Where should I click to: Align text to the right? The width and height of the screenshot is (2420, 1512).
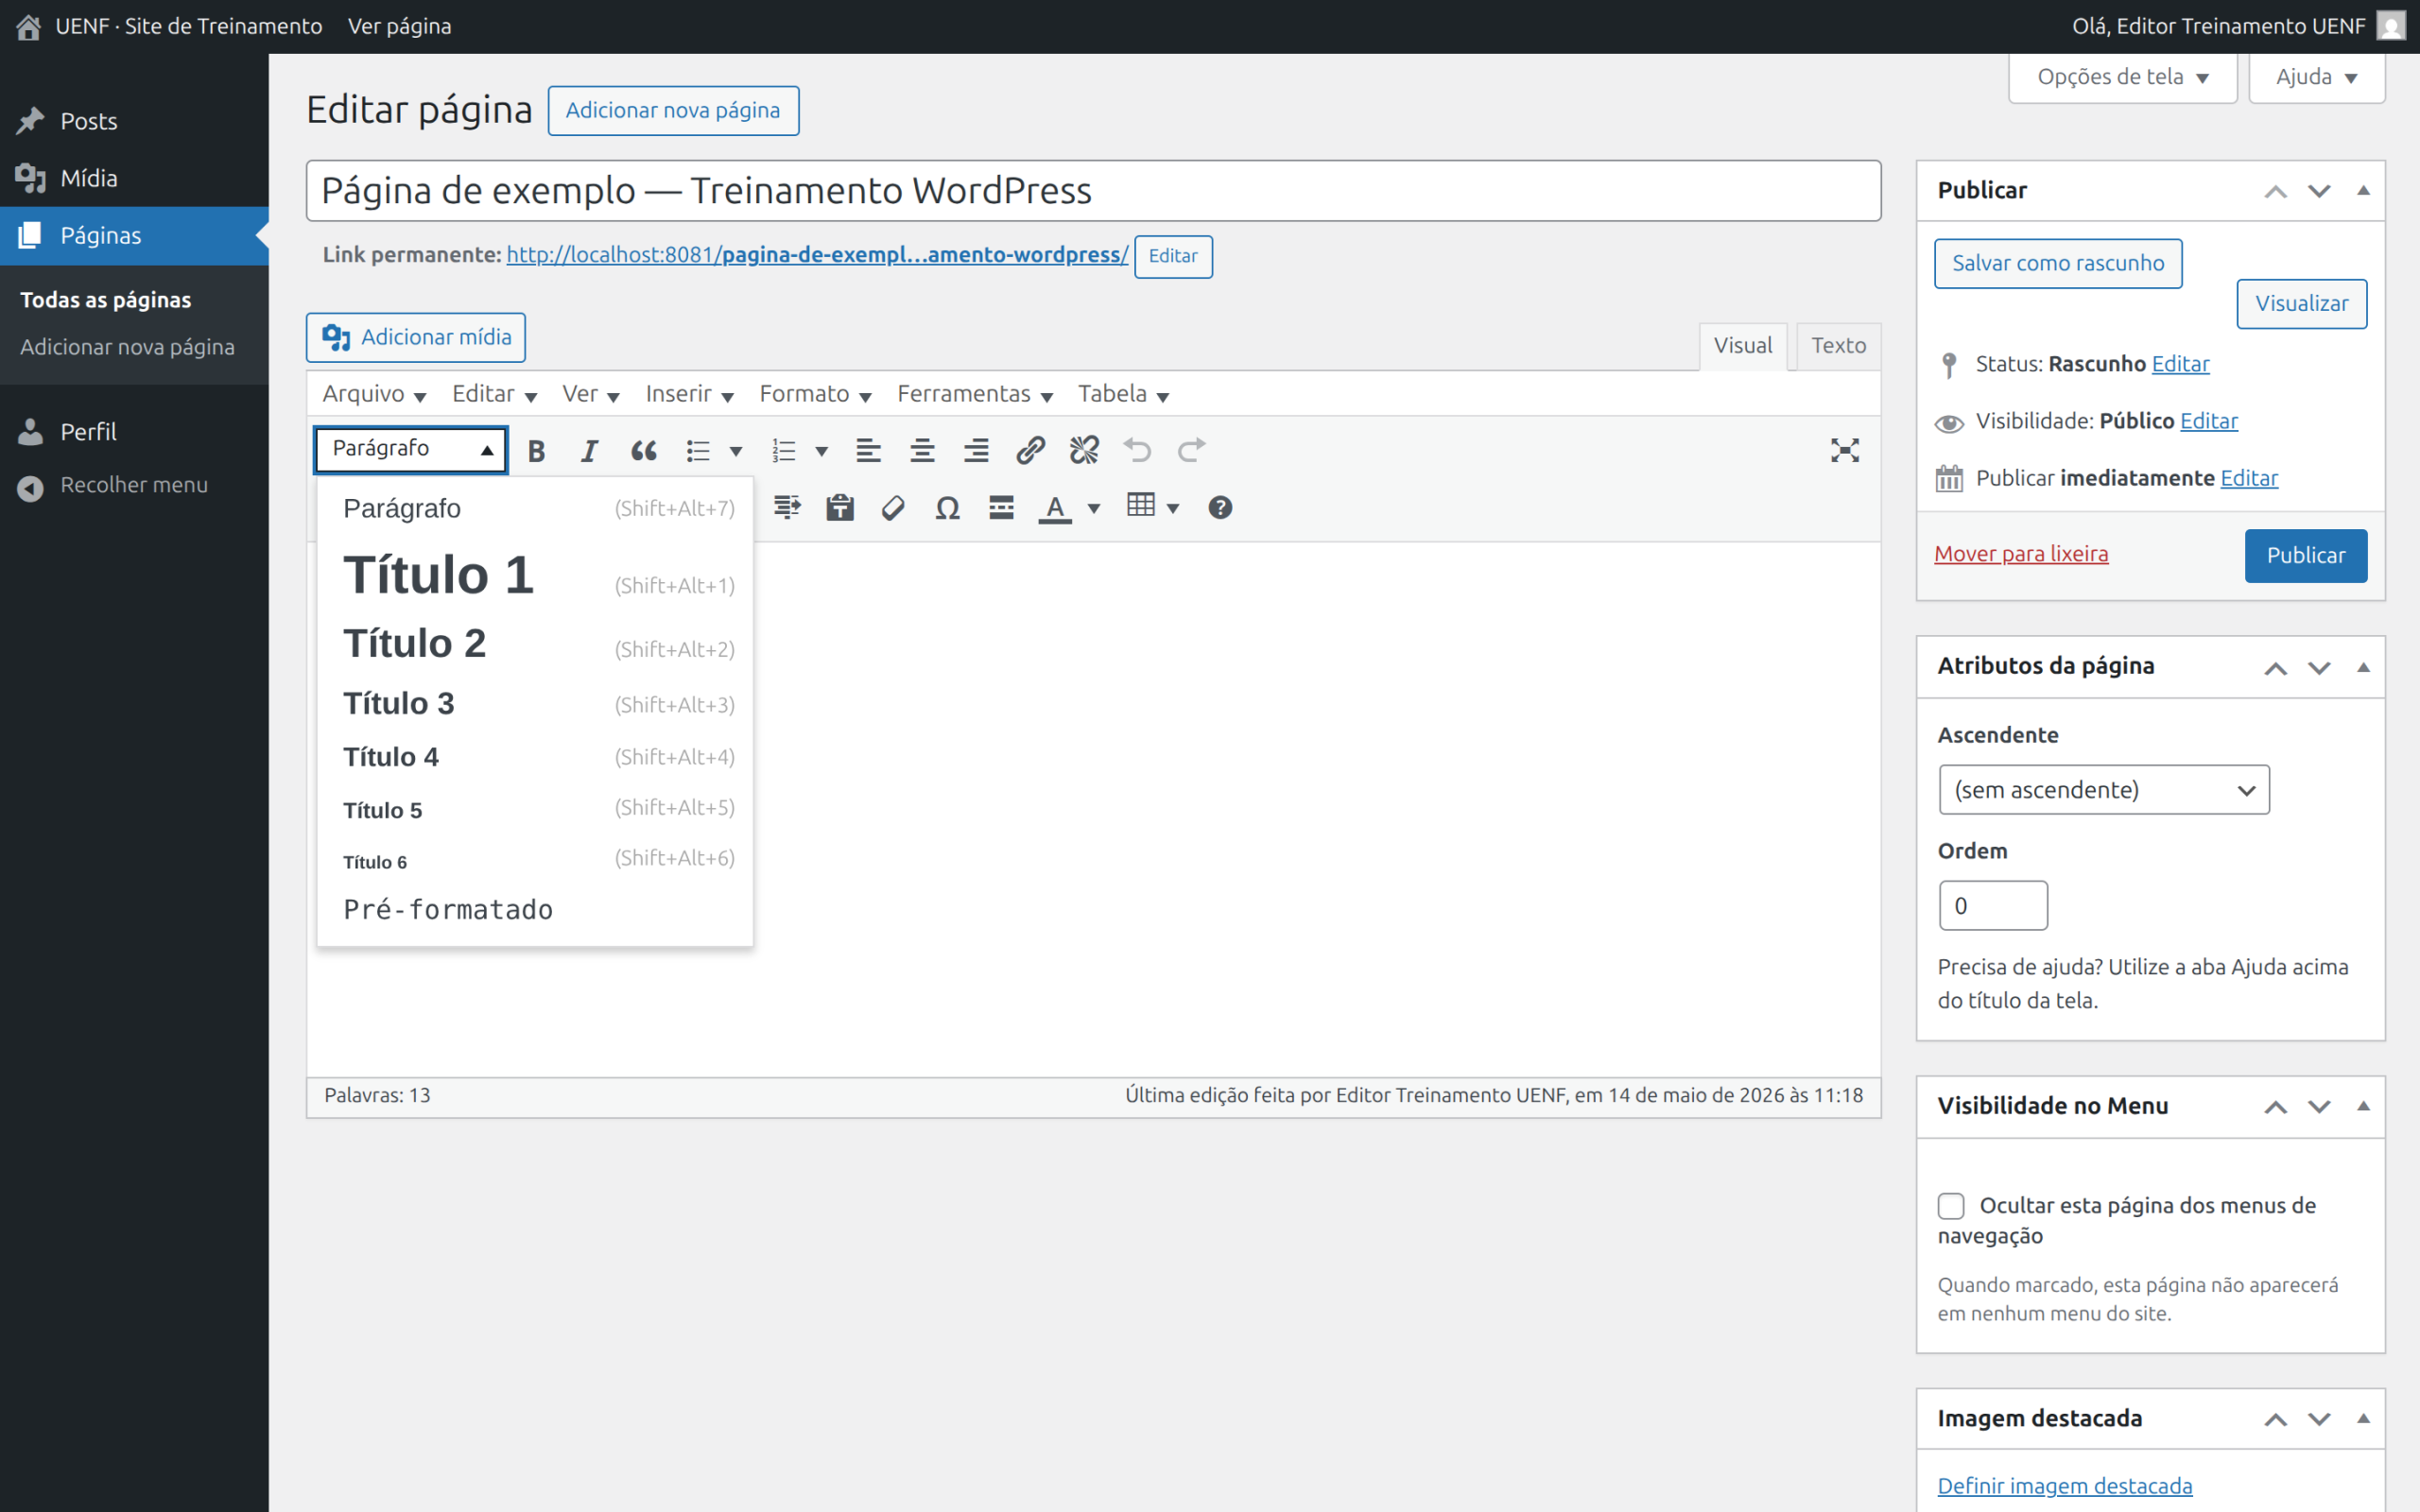pyautogui.click(x=976, y=451)
